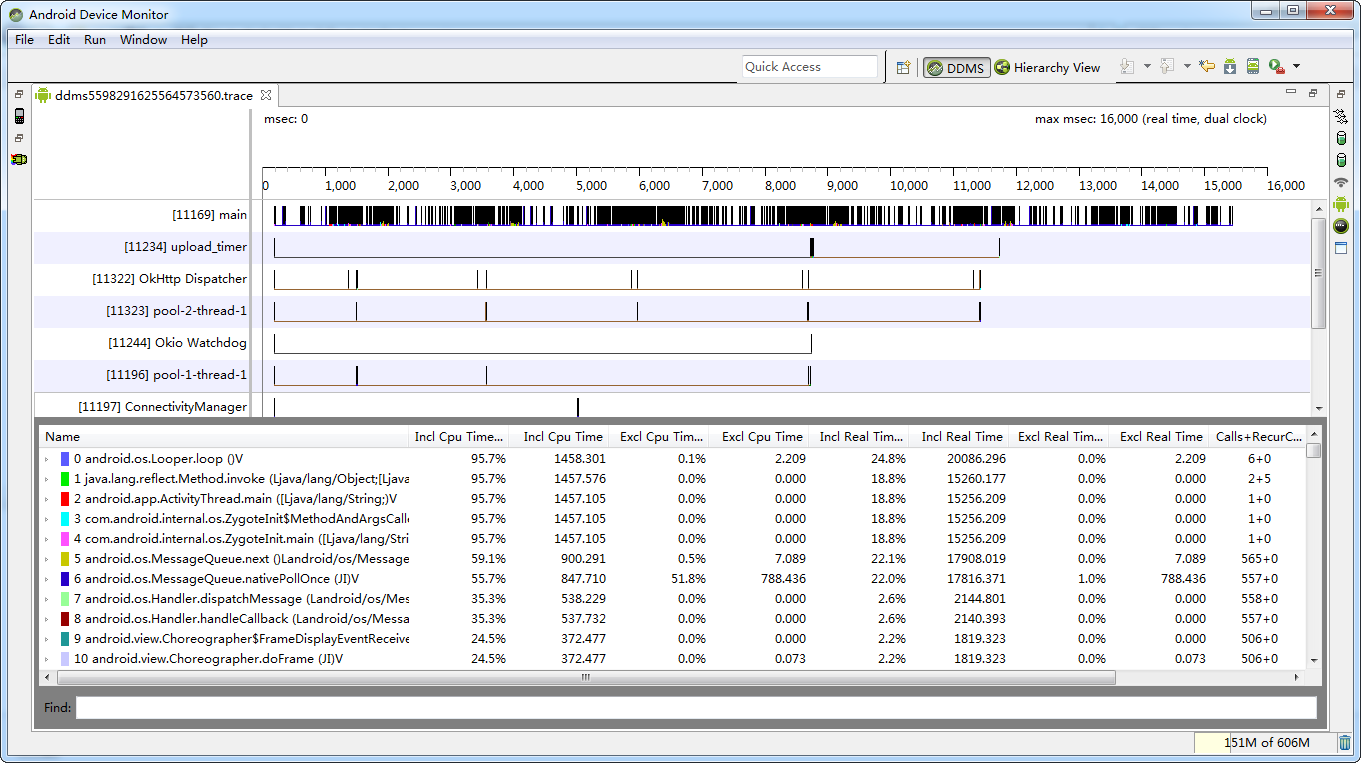Screen dimensions: 1361x763
Task: Click the previous annotation arrow-up page icon
Action: pos(1167,67)
